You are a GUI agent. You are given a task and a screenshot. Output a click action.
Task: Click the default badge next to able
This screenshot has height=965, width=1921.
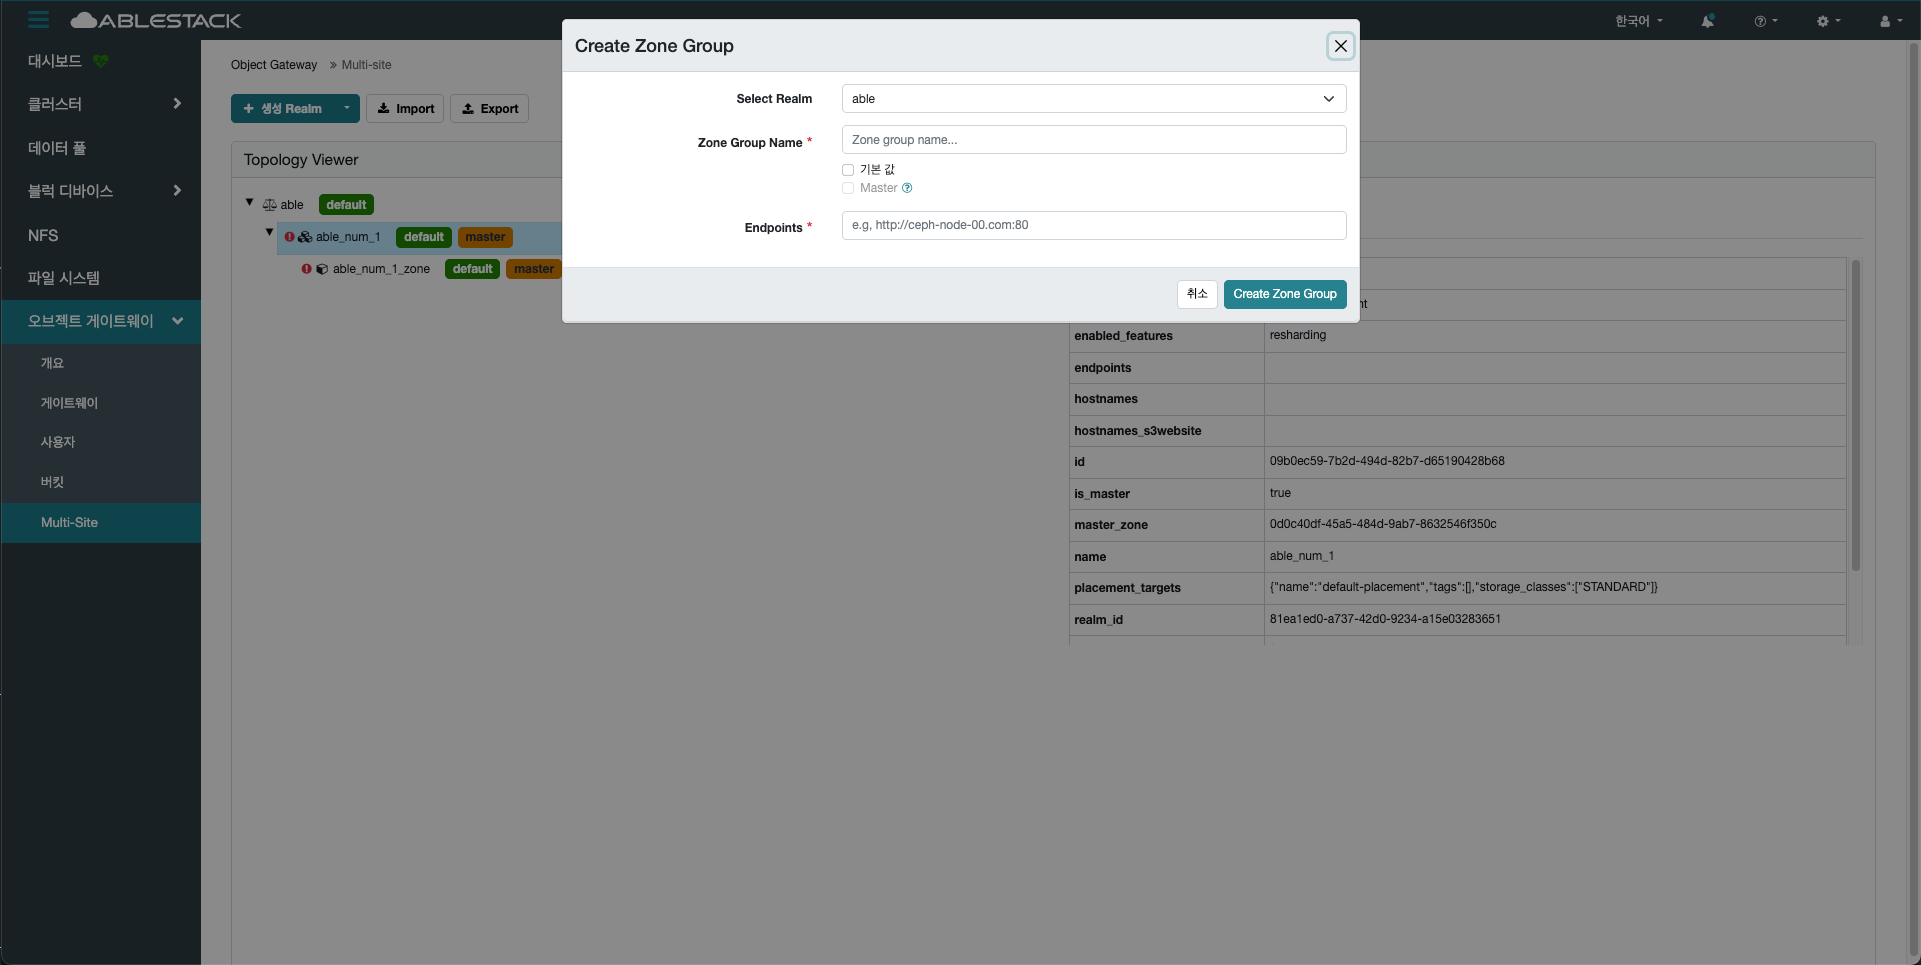[x=346, y=205]
